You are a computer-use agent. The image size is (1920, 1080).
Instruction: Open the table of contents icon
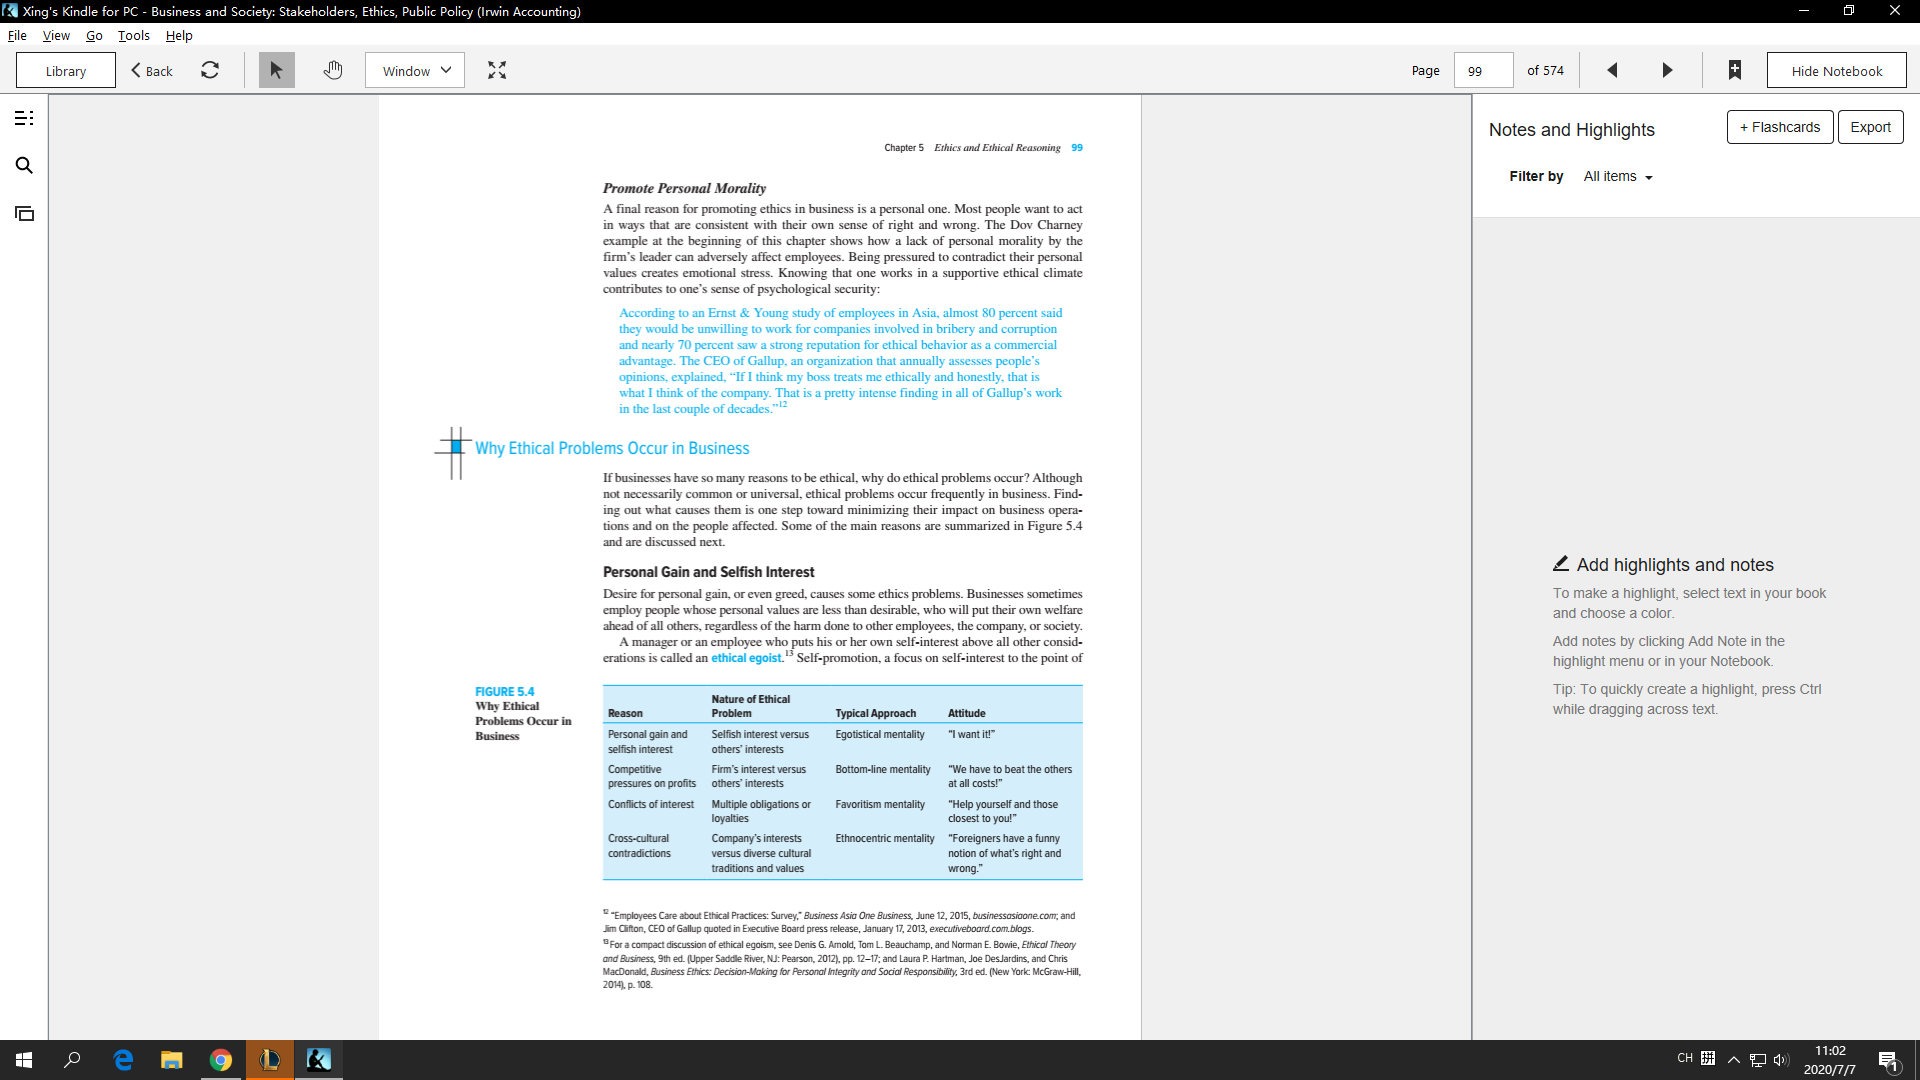point(24,118)
